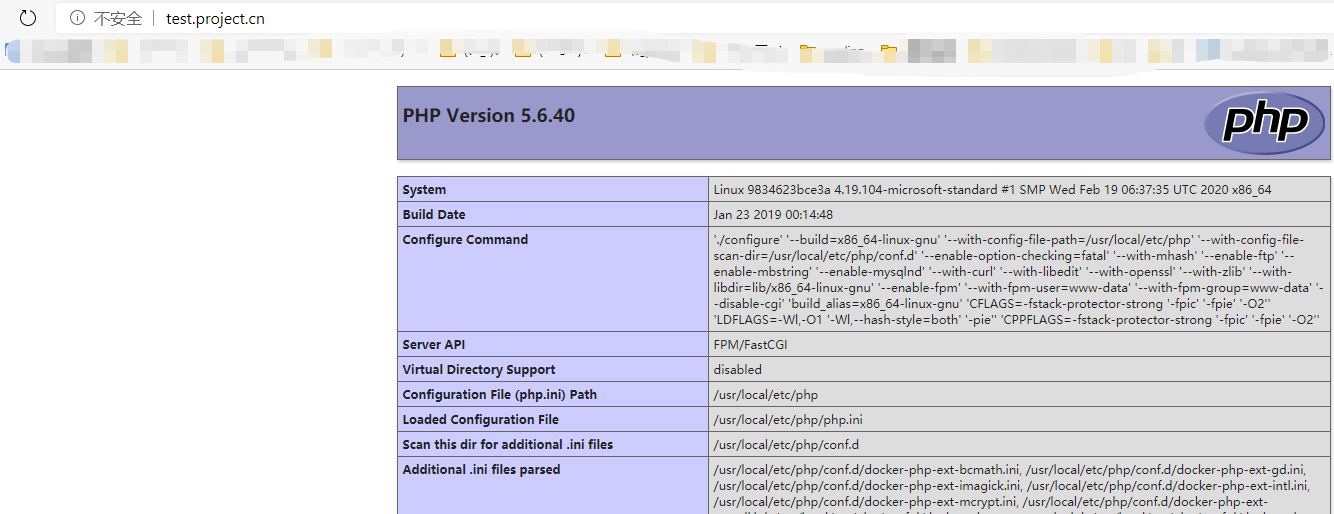The height and width of the screenshot is (514, 1334).
Task: Focus the address bar showing test.project.cn
Action: 690,19
